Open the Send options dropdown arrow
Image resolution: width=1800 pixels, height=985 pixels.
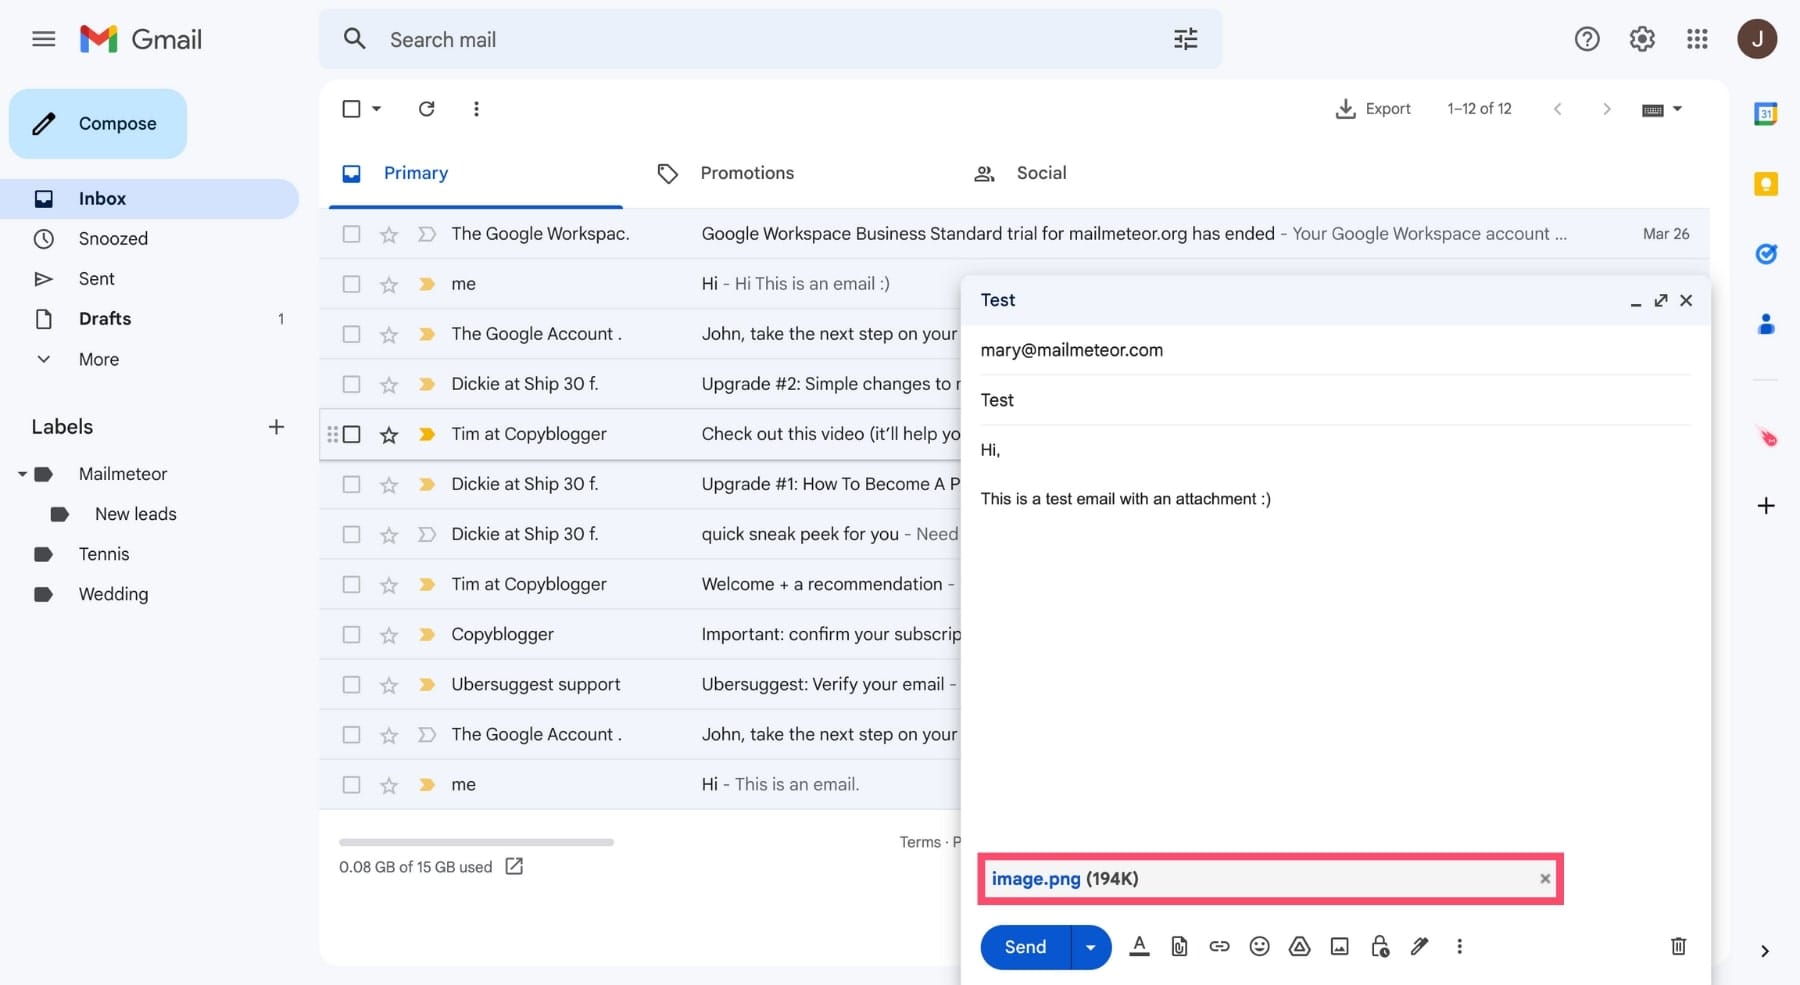pos(1090,946)
